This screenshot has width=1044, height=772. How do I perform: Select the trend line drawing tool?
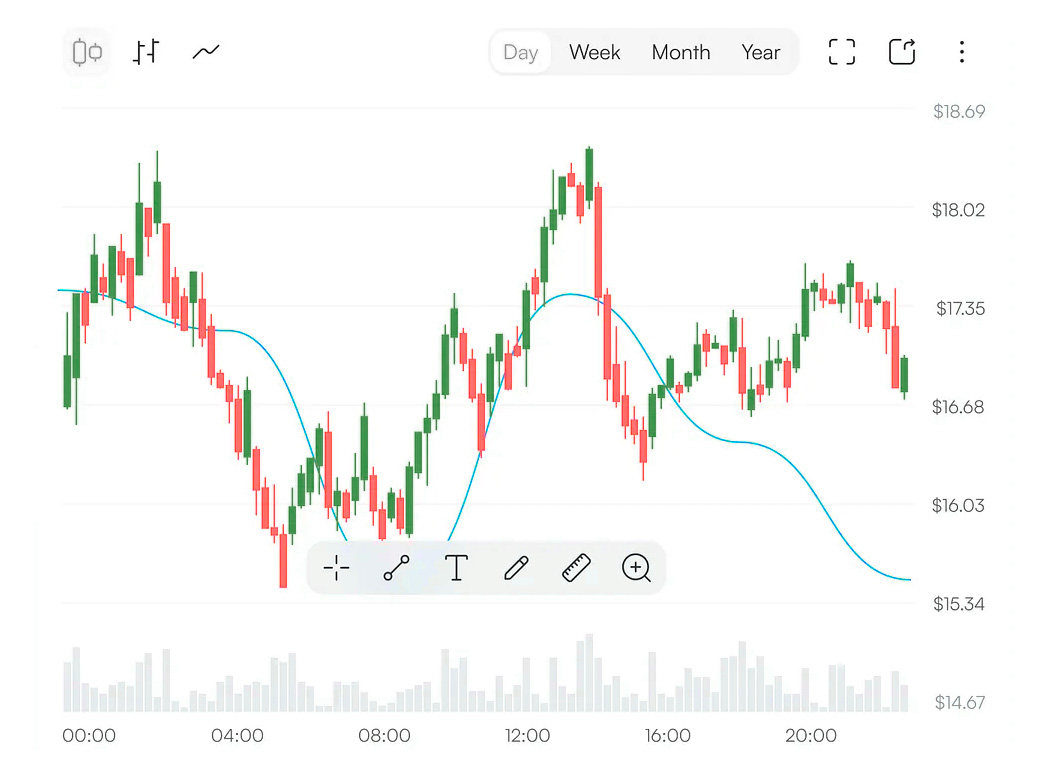396,568
